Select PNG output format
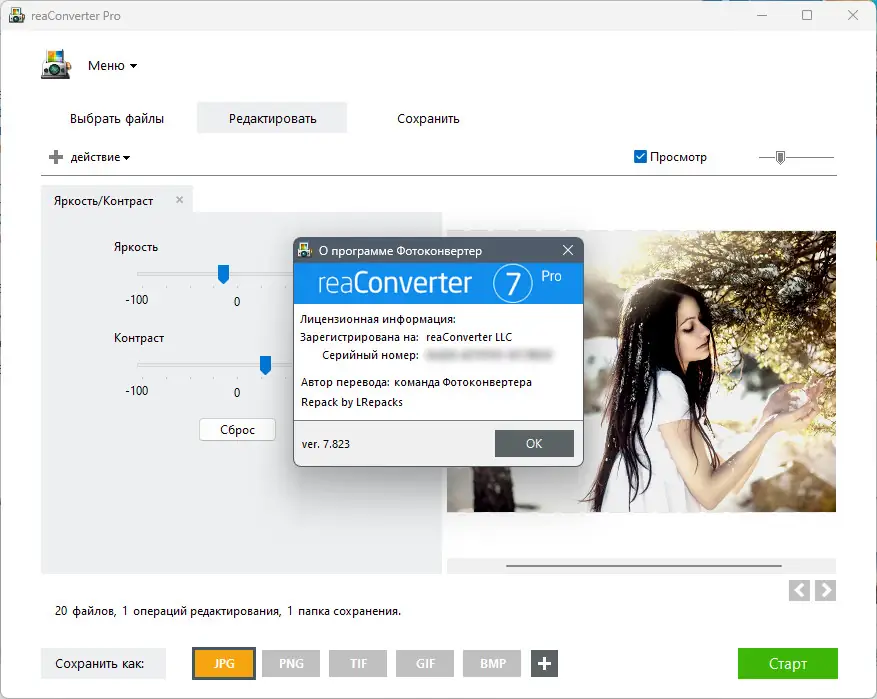The width and height of the screenshot is (877, 699). pos(291,663)
